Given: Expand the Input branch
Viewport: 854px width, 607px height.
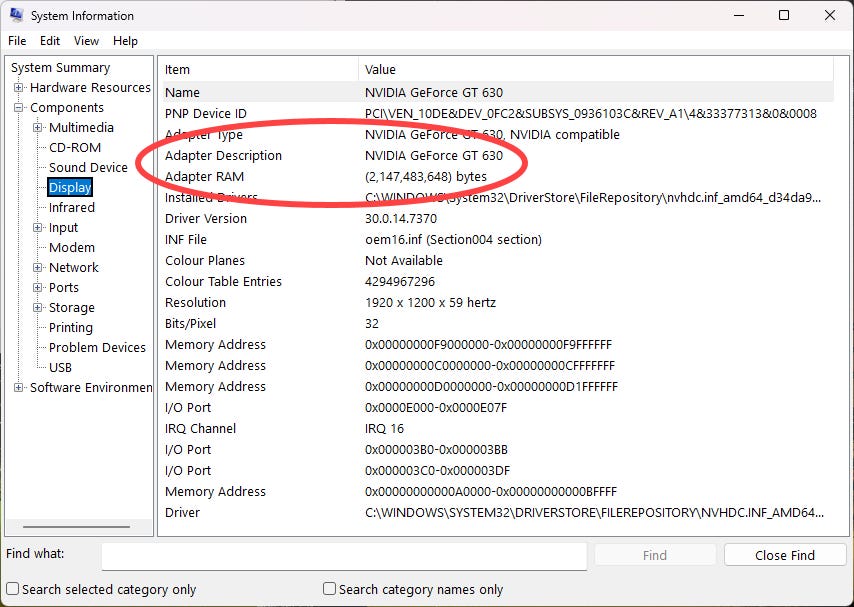Looking at the screenshot, I should click(38, 227).
